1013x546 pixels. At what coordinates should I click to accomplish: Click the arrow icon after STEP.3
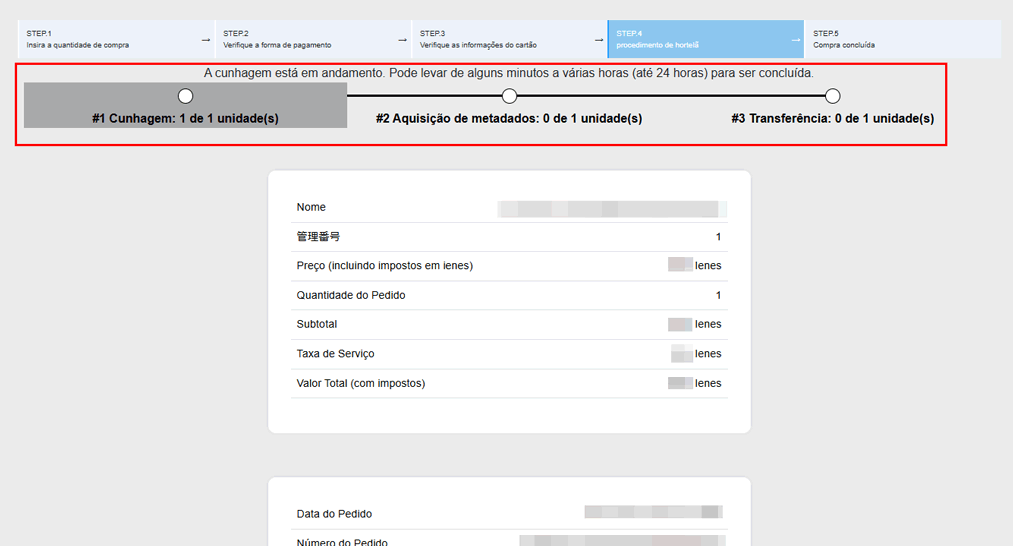point(598,40)
